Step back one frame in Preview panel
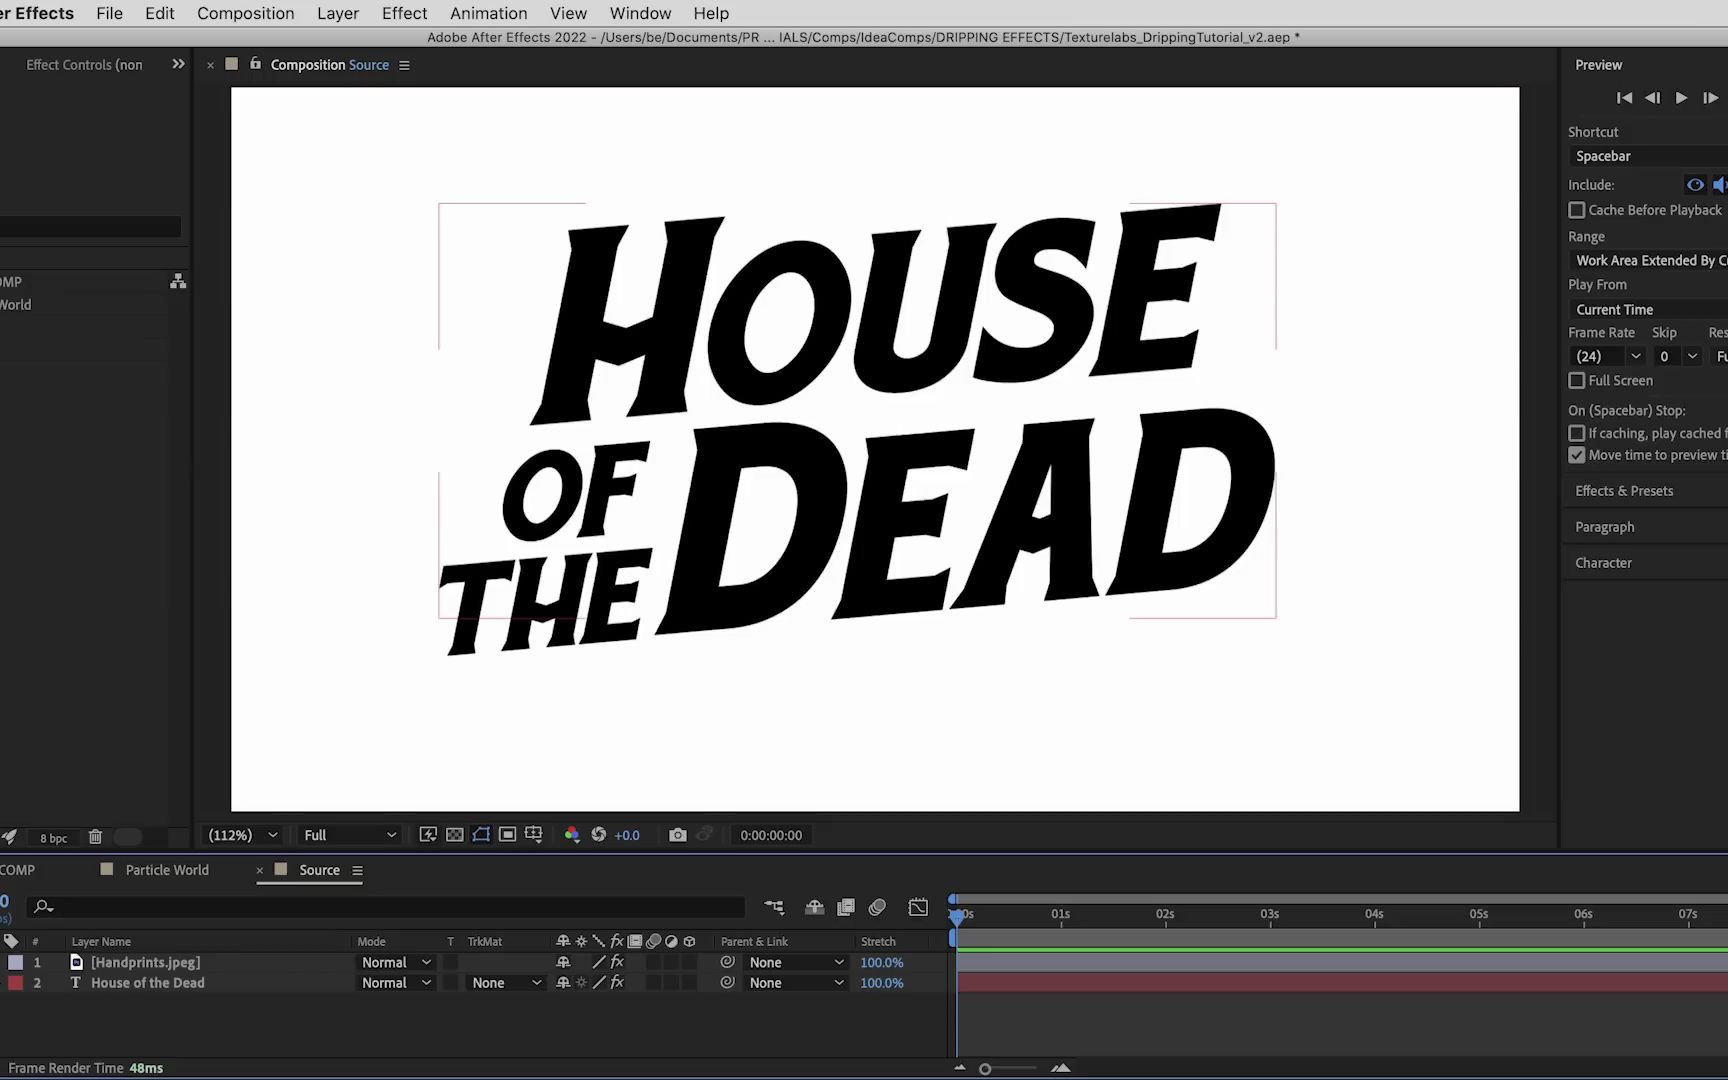The width and height of the screenshot is (1728, 1080). click(x=1652, y=98)
